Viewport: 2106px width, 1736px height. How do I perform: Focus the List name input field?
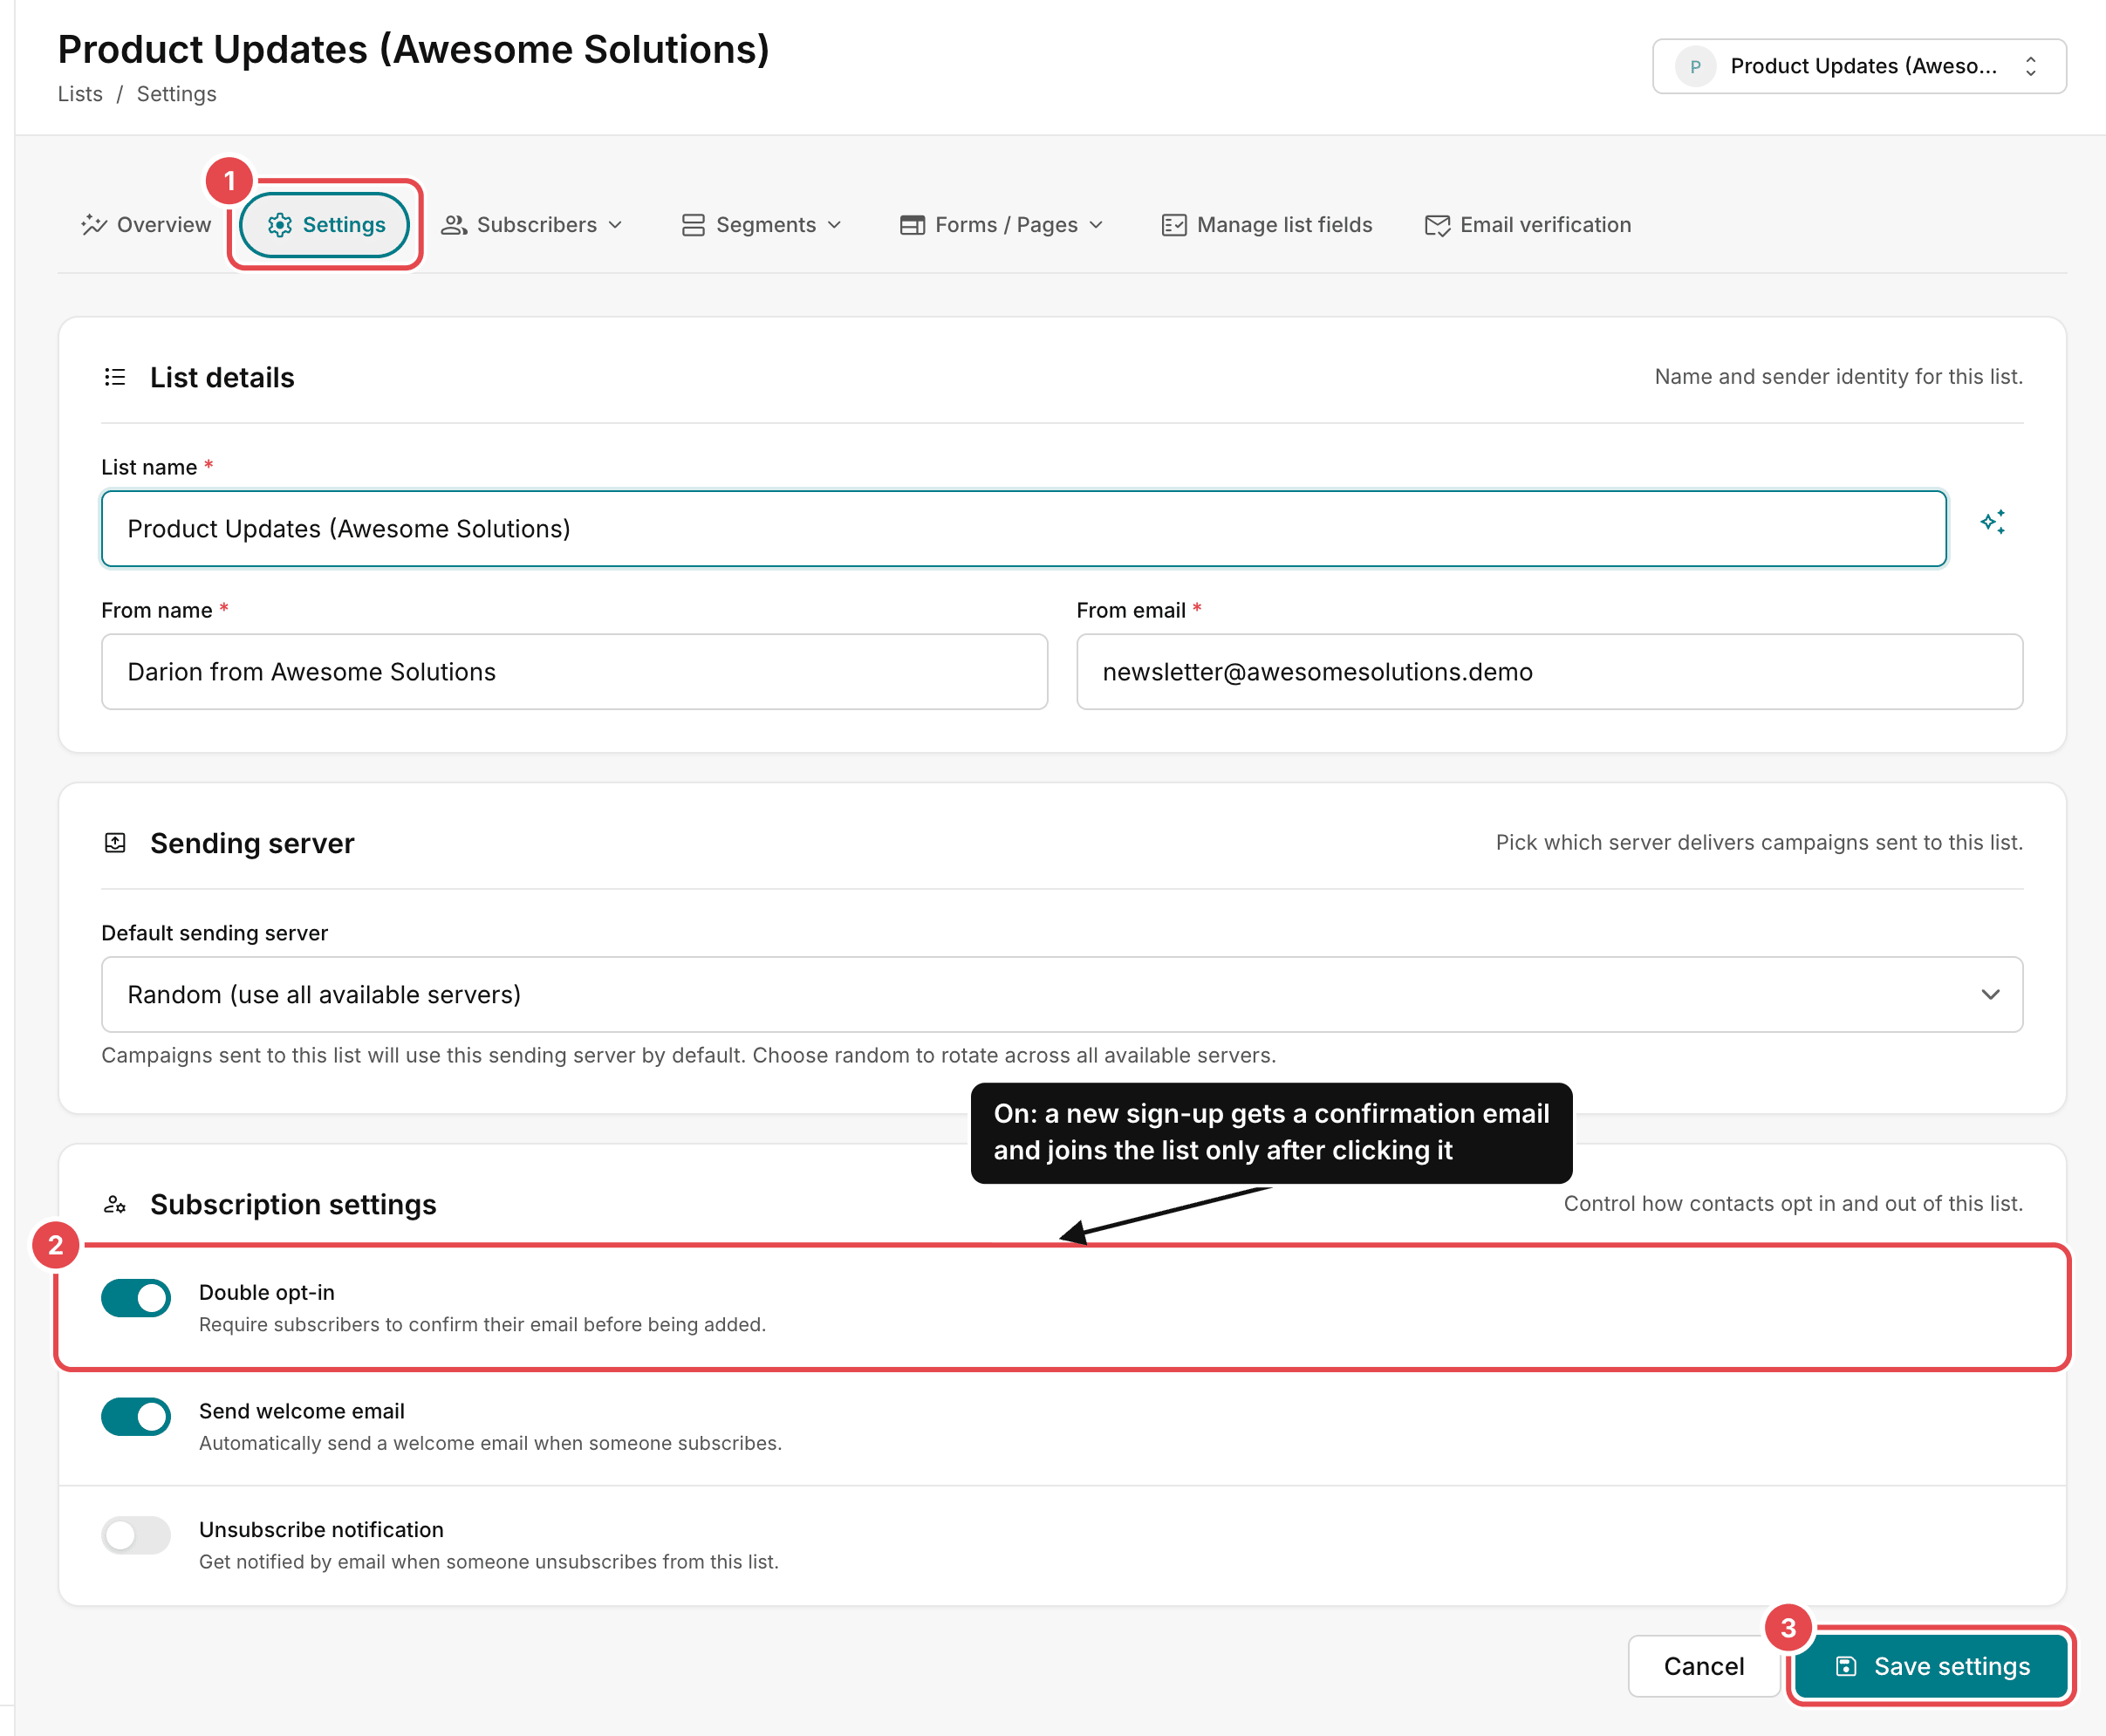tap(1024, 528)
